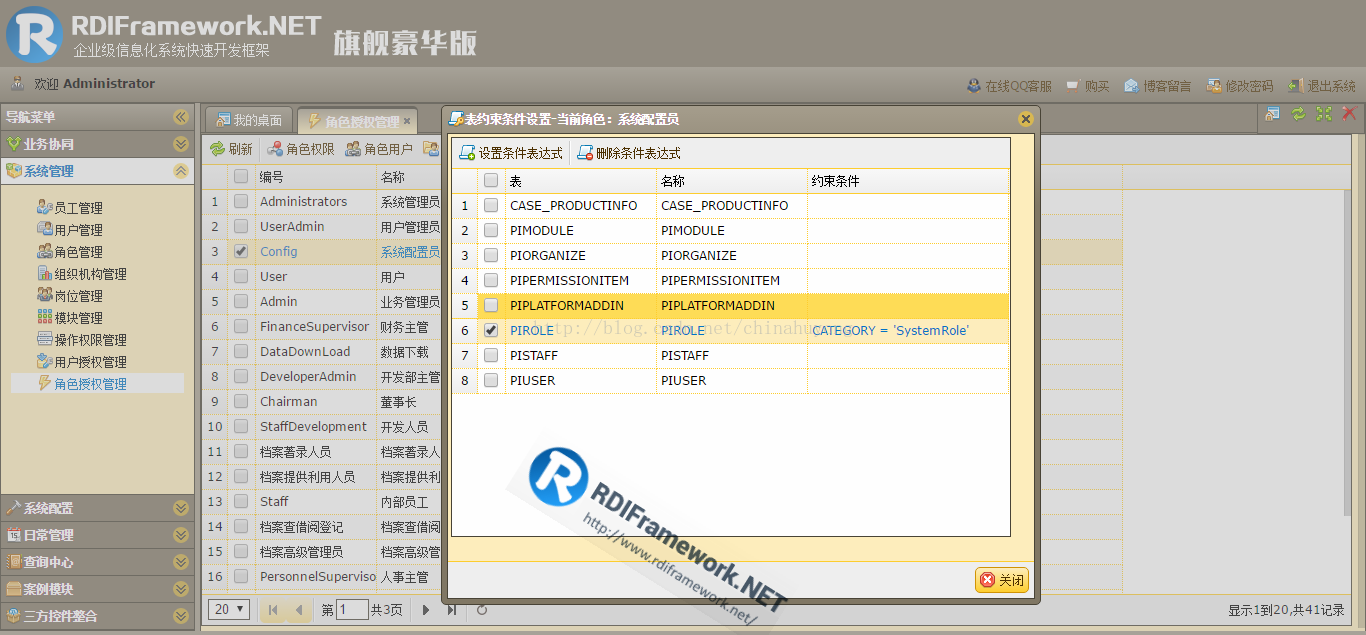Click the green fullscreen arrows icon

click(x=1323, y=114)
